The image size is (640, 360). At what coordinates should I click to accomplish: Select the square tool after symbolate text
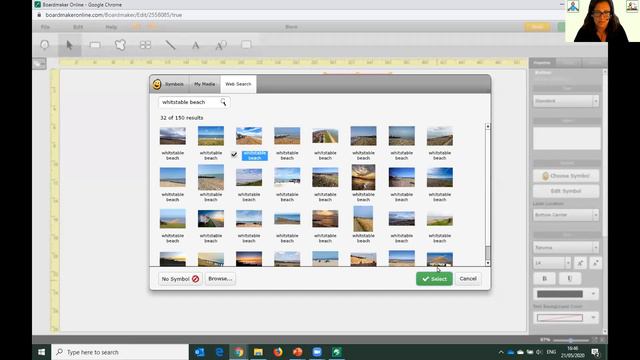246,44
